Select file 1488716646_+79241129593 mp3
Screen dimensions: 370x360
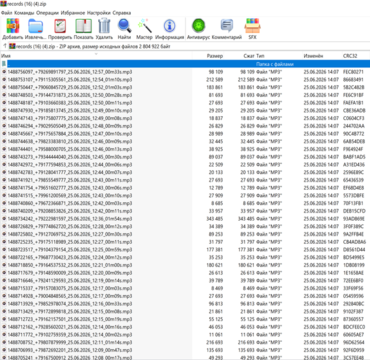pos(70,280)
